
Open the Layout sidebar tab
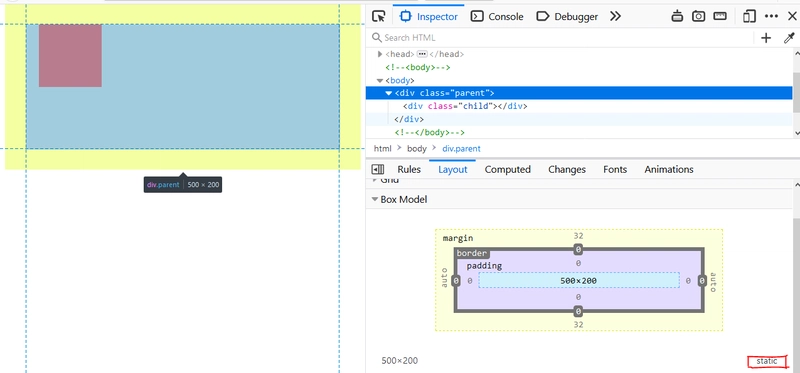point(453,169)
